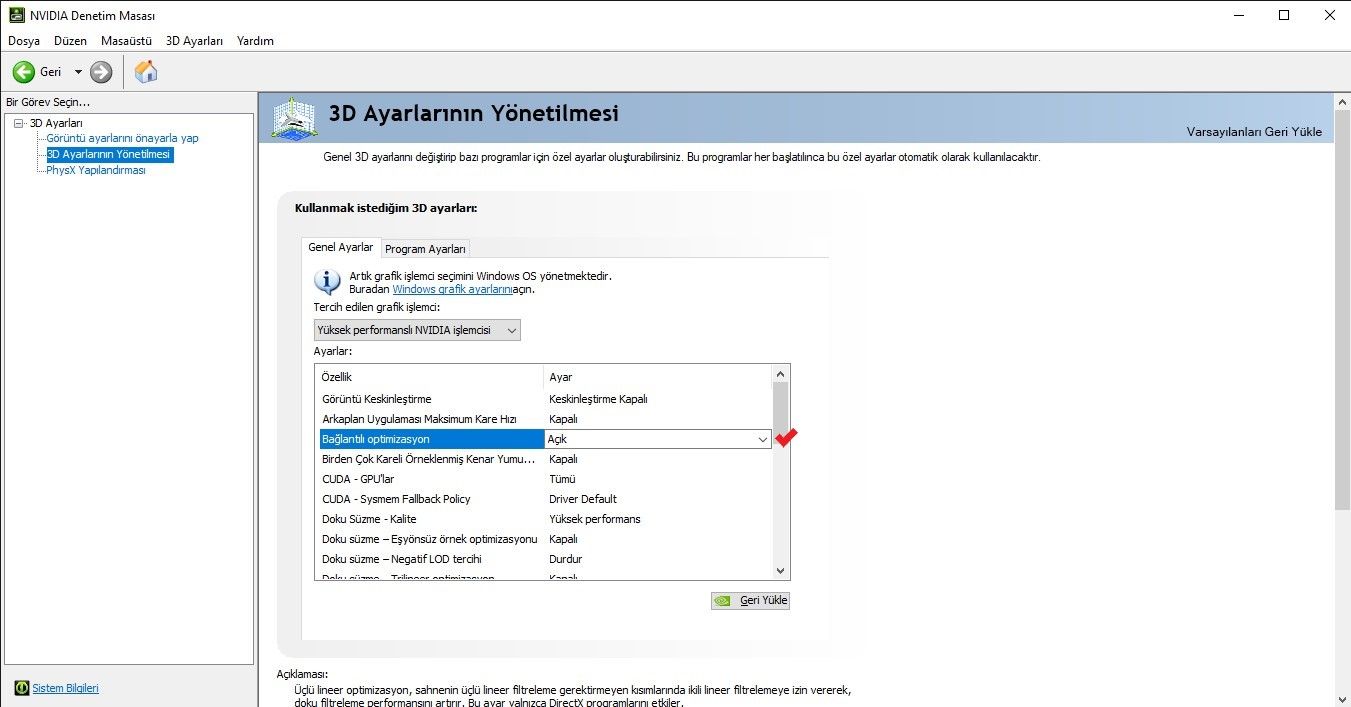Click the Tümü value for CUDA GPUs
The image size is (1351, 707).
(x=563, y=479)
